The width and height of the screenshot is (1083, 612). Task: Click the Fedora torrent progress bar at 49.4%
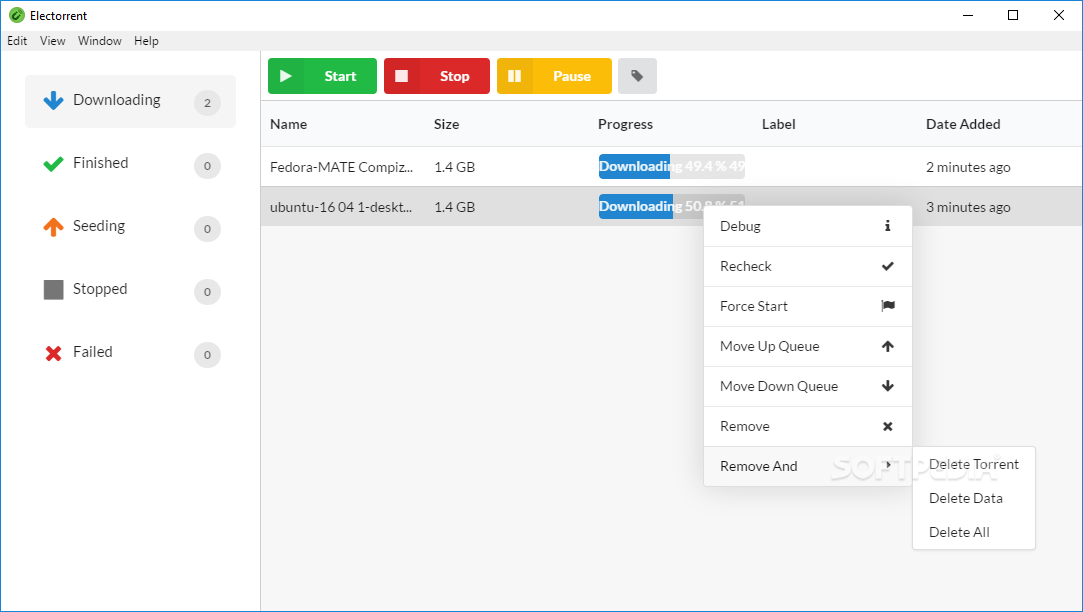(x=671, y=166)
